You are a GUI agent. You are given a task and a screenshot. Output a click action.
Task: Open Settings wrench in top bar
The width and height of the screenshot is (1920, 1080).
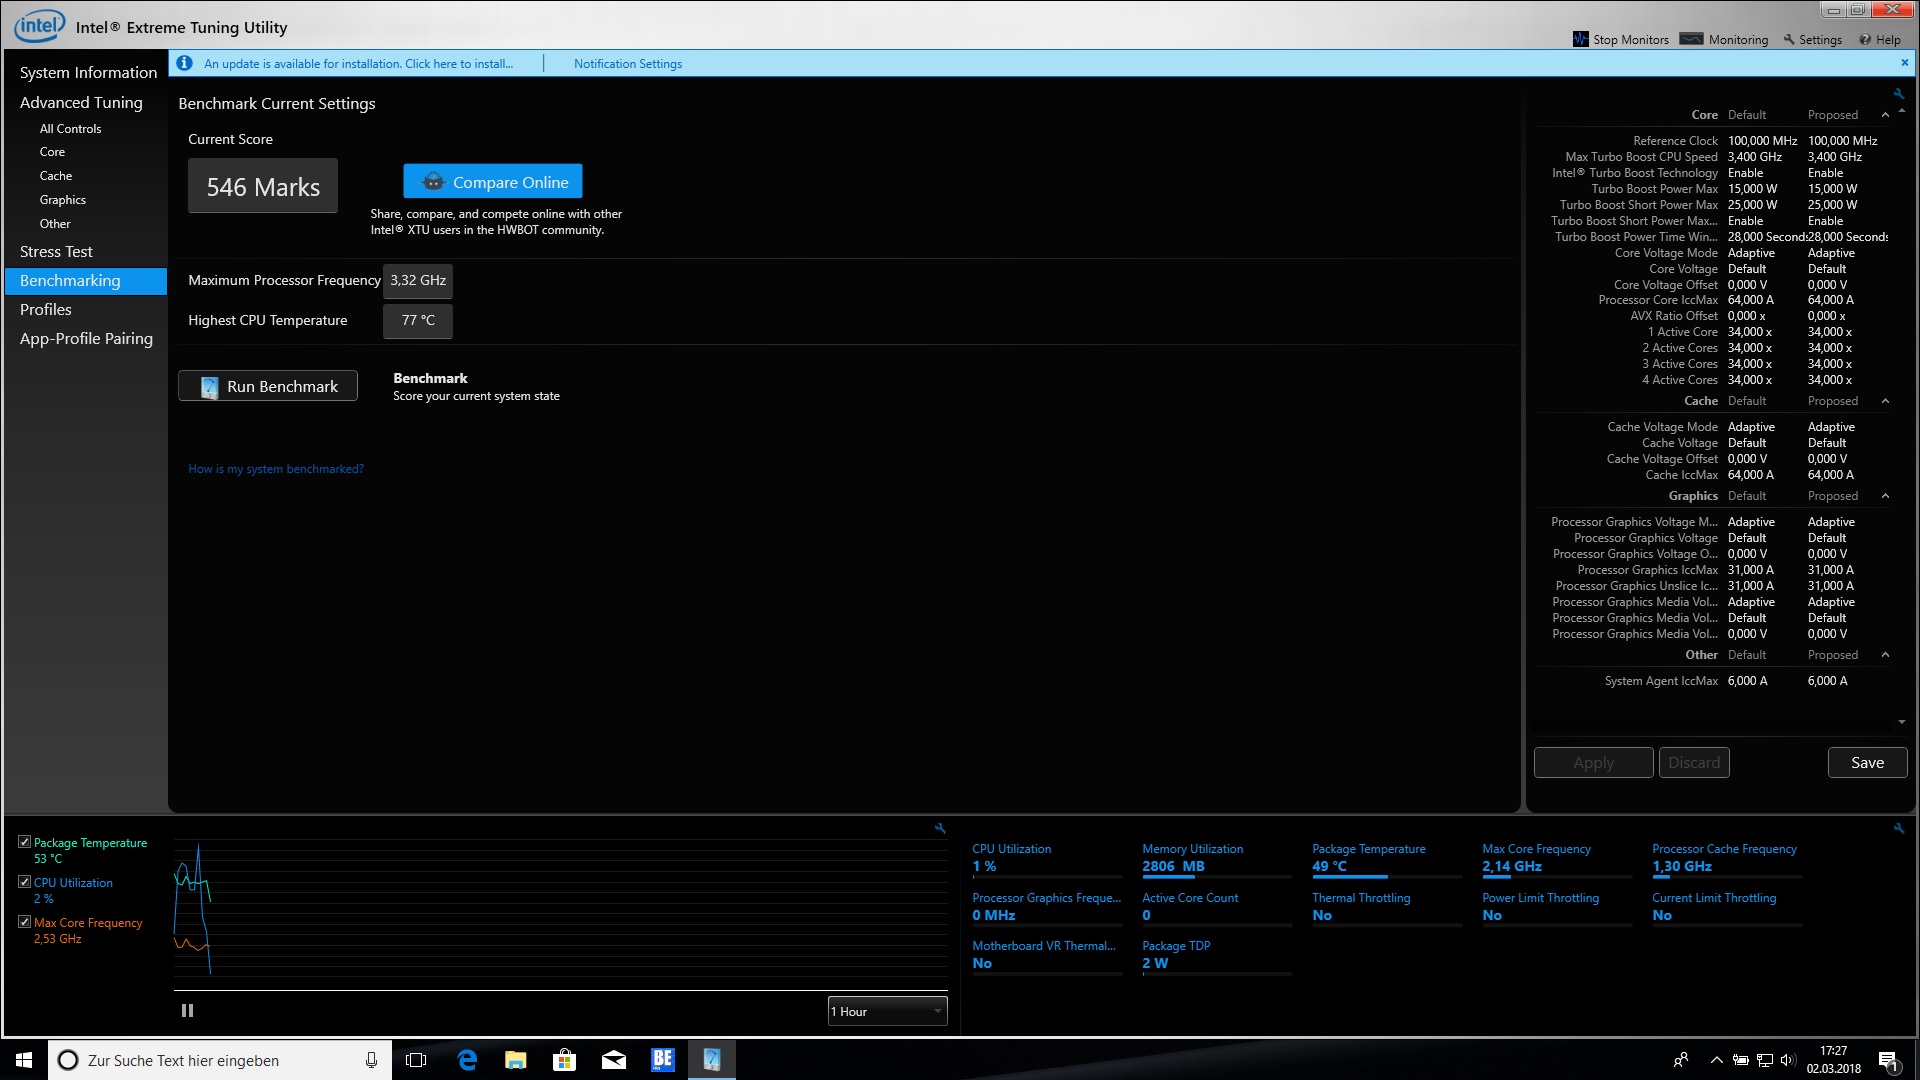coord(1789,40)
